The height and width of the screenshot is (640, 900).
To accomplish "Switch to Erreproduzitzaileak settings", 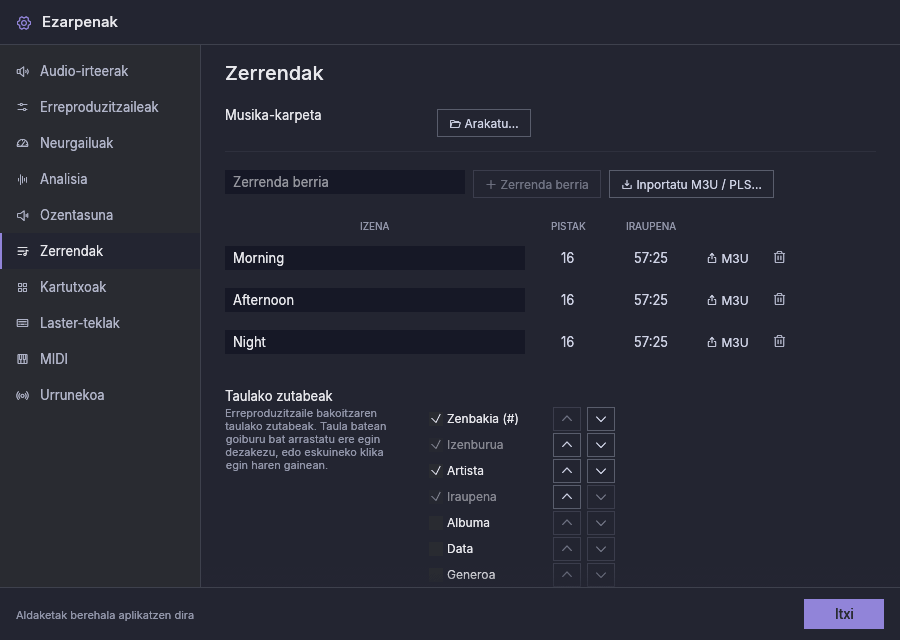I will tap(100, 107).
